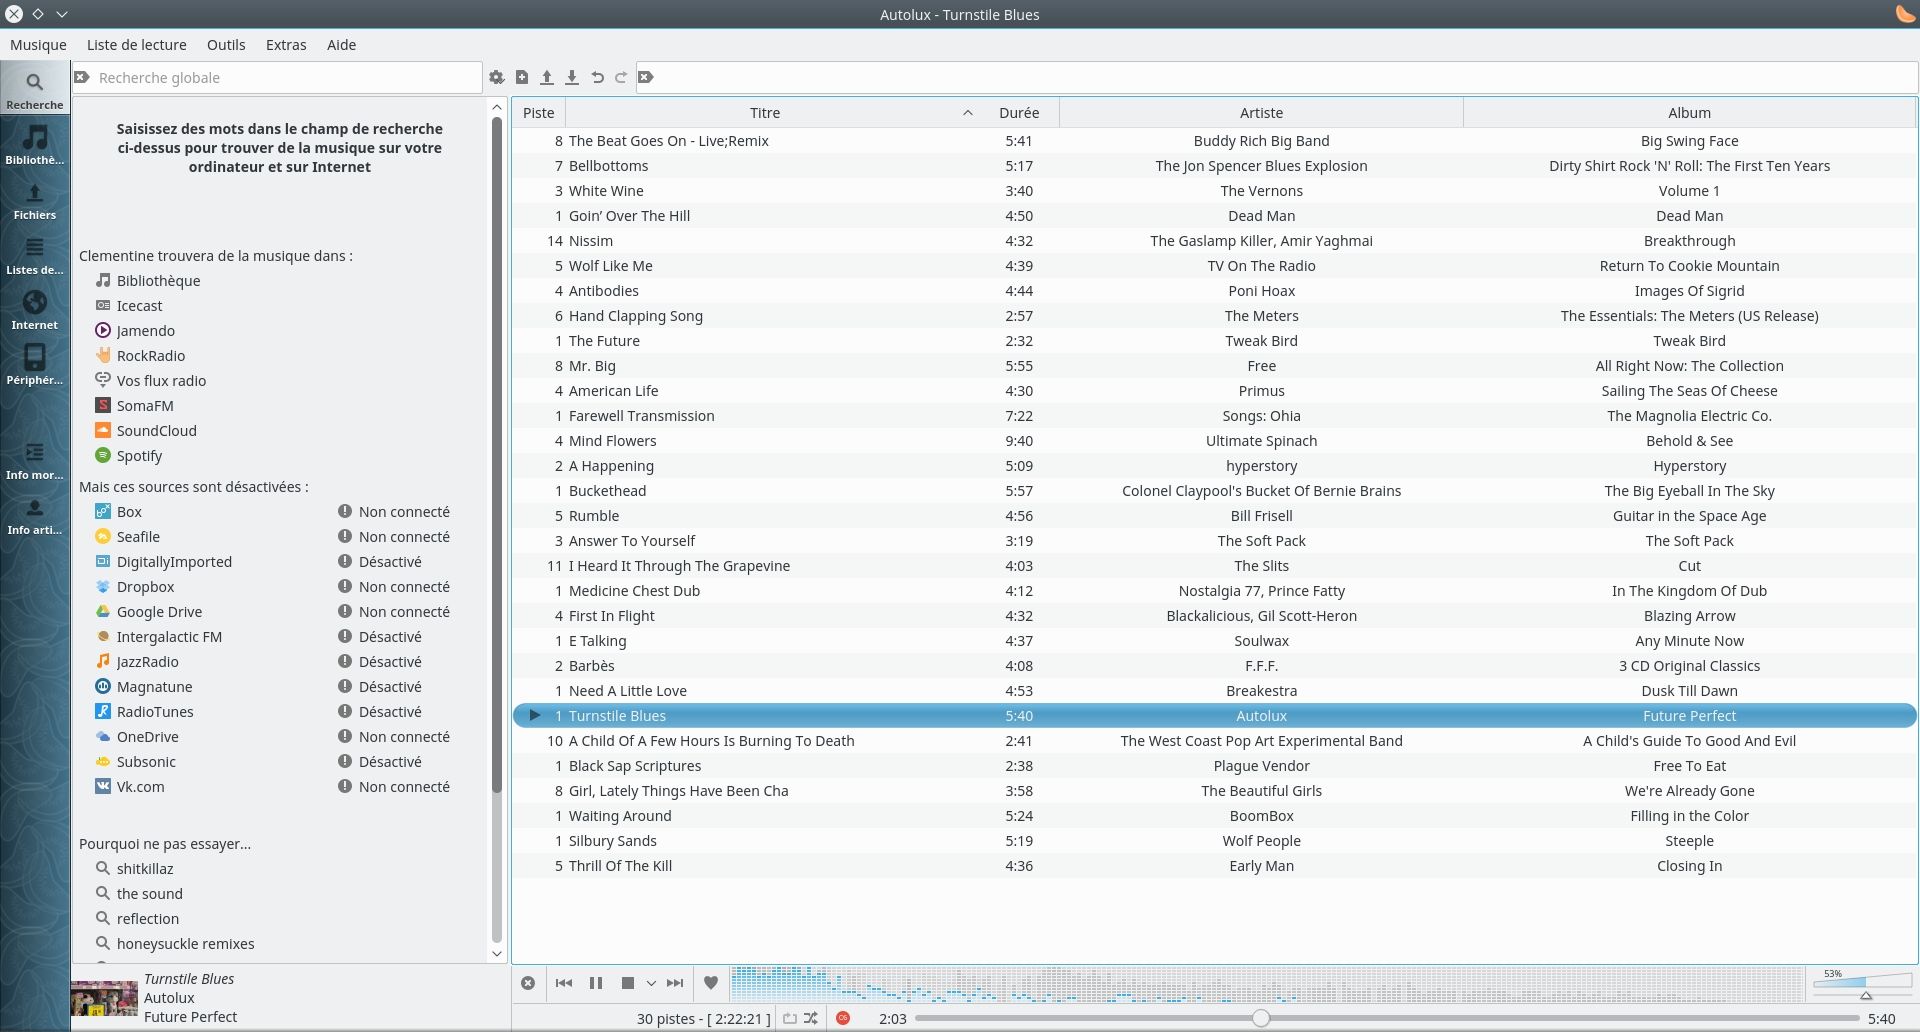Open the Fichiers sidebar tab
1920x1032 pixels.
(35, 198)
